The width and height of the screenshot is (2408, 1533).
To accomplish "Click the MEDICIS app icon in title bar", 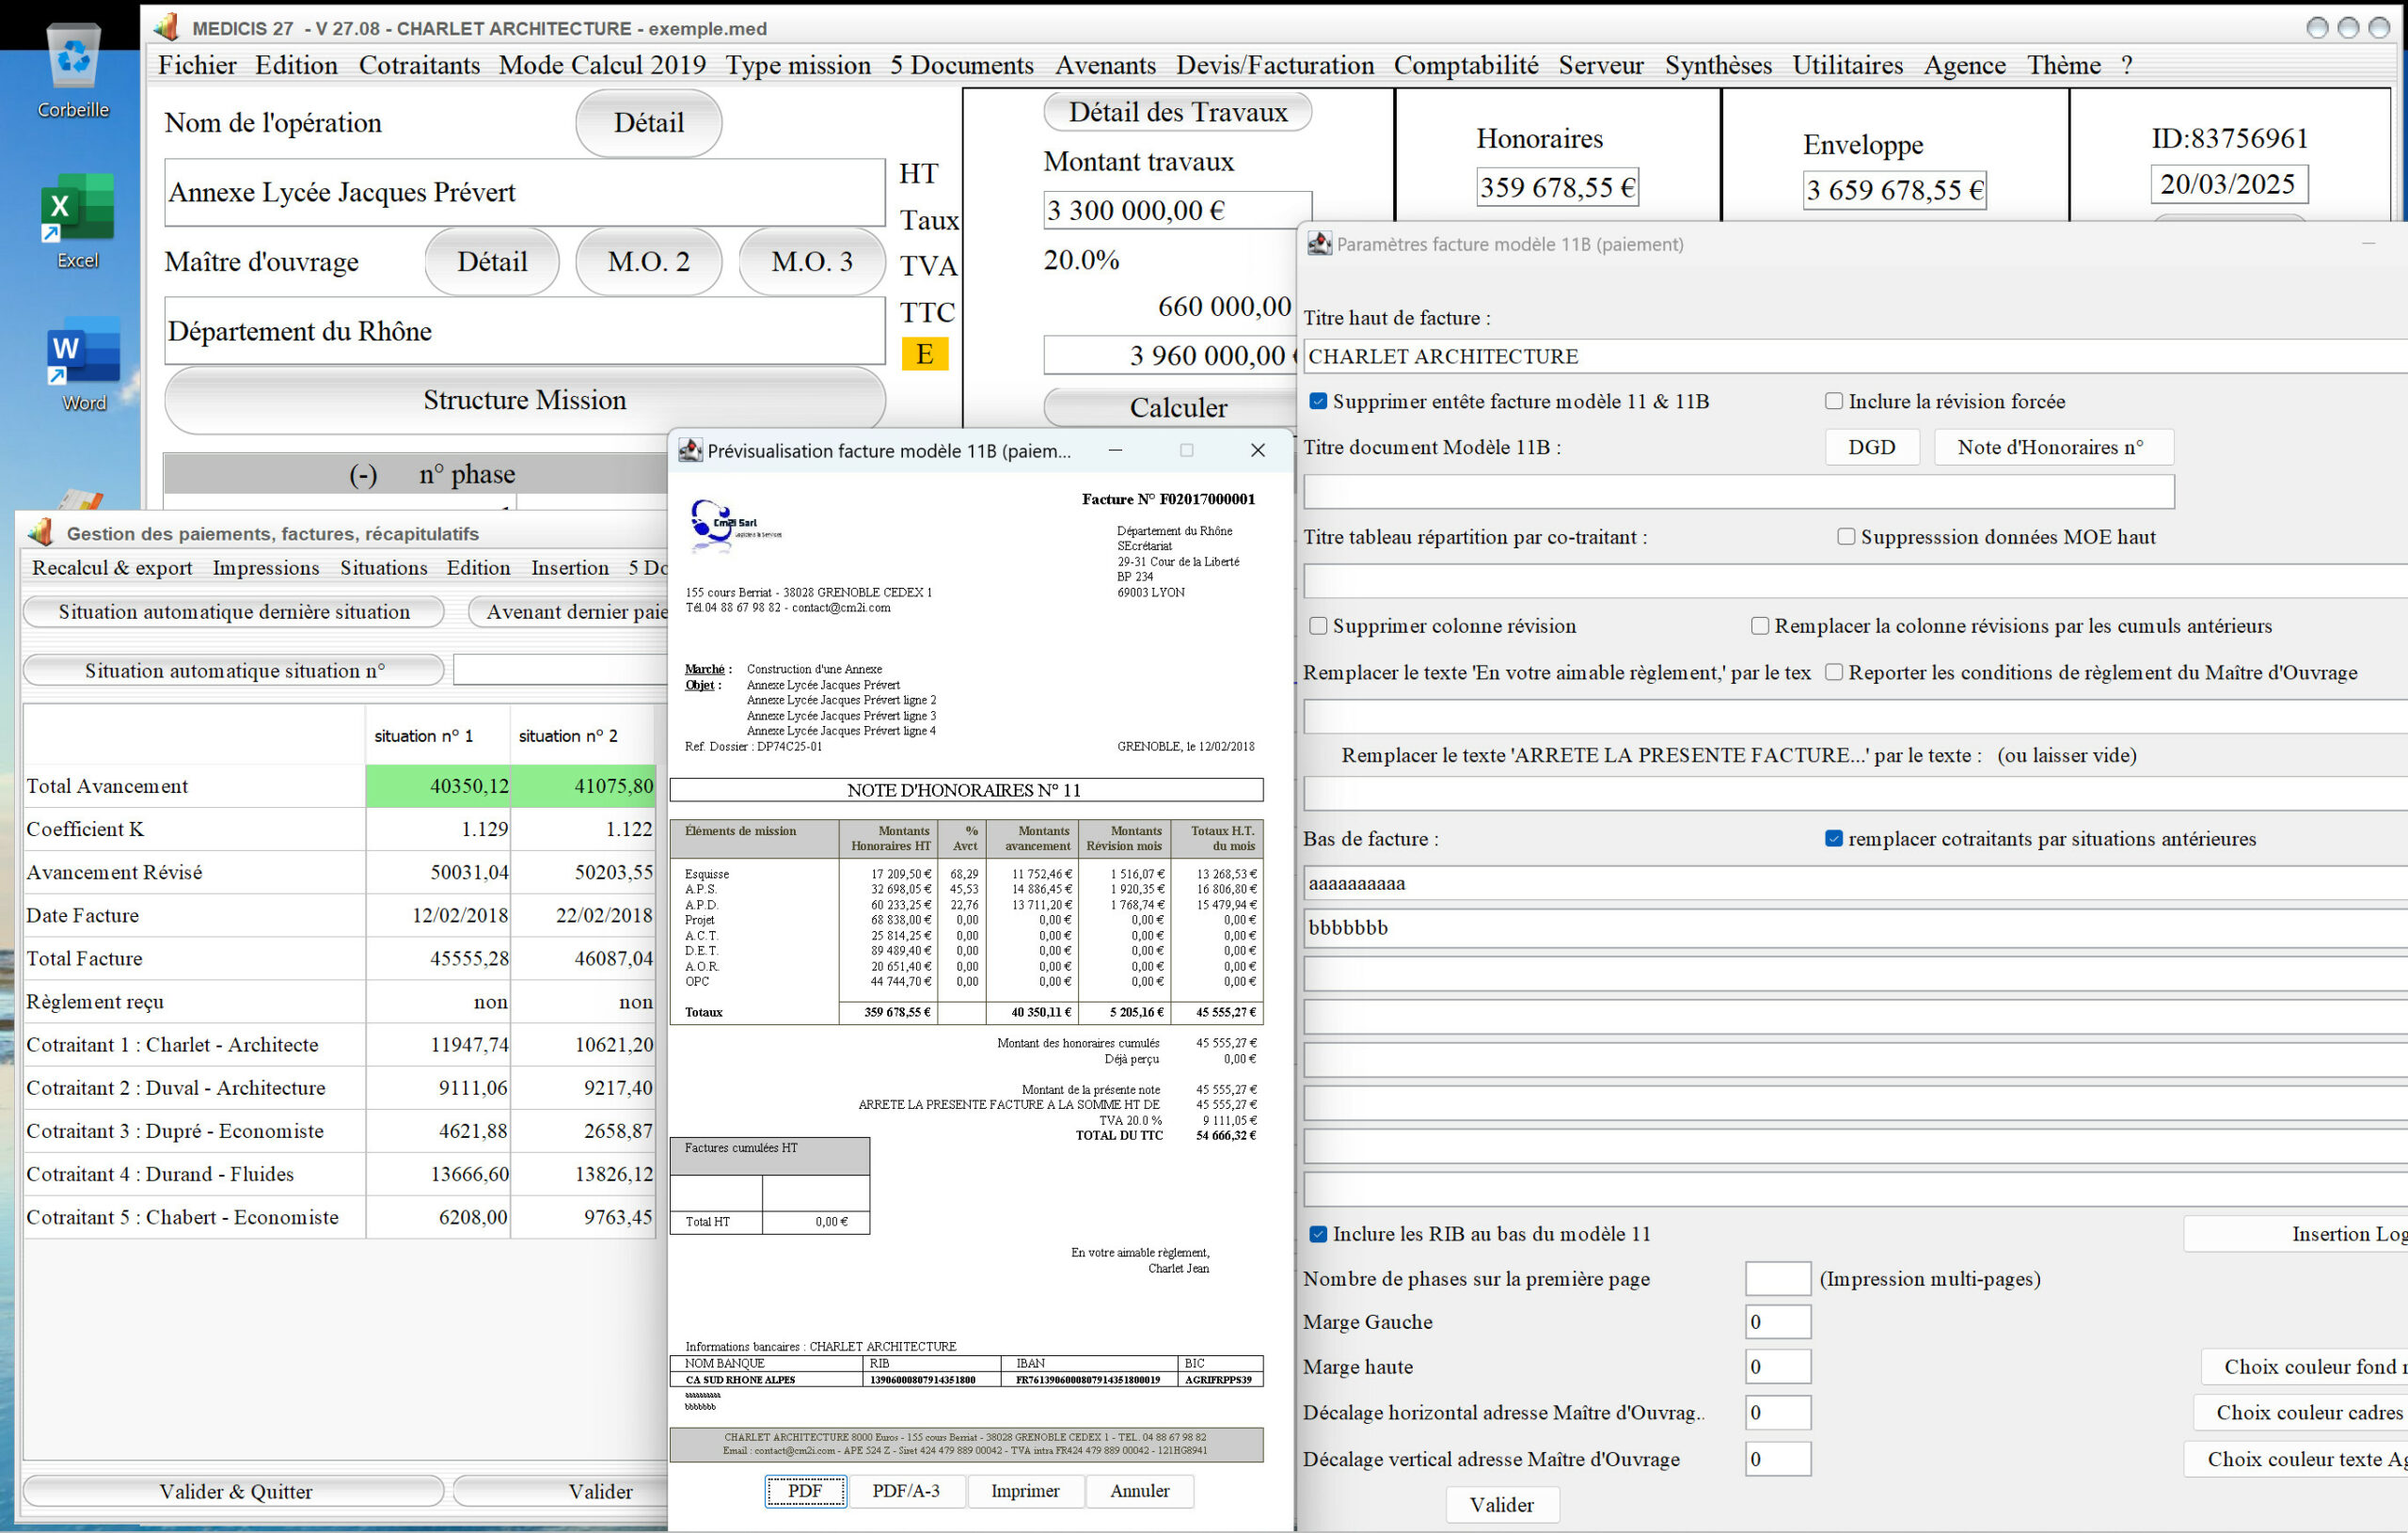I will tap(166, 27).
